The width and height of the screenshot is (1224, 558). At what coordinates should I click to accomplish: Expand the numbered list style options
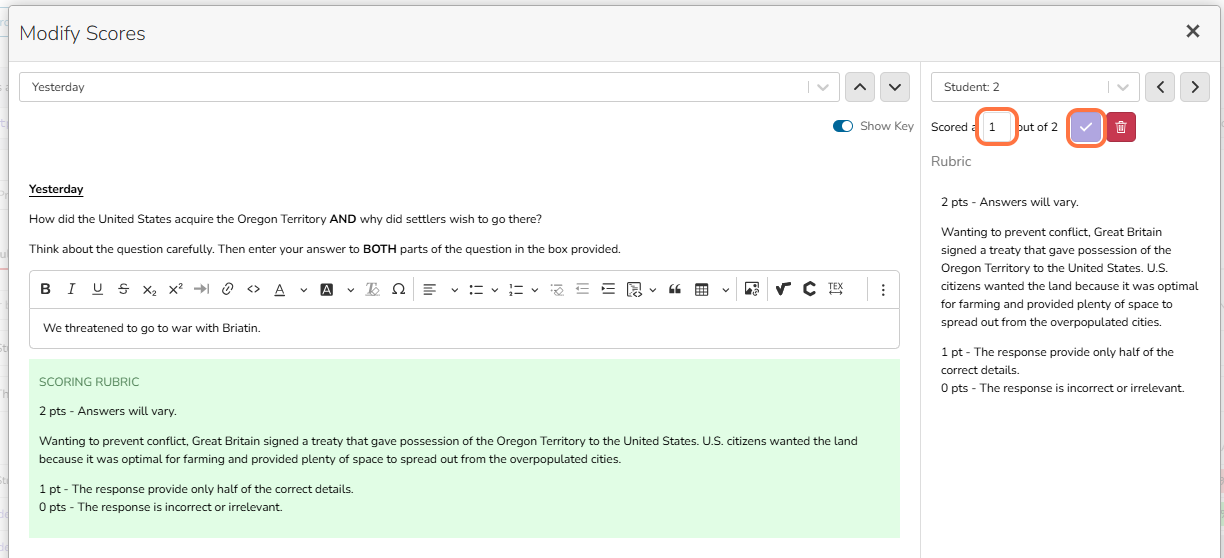click(535, 290)
